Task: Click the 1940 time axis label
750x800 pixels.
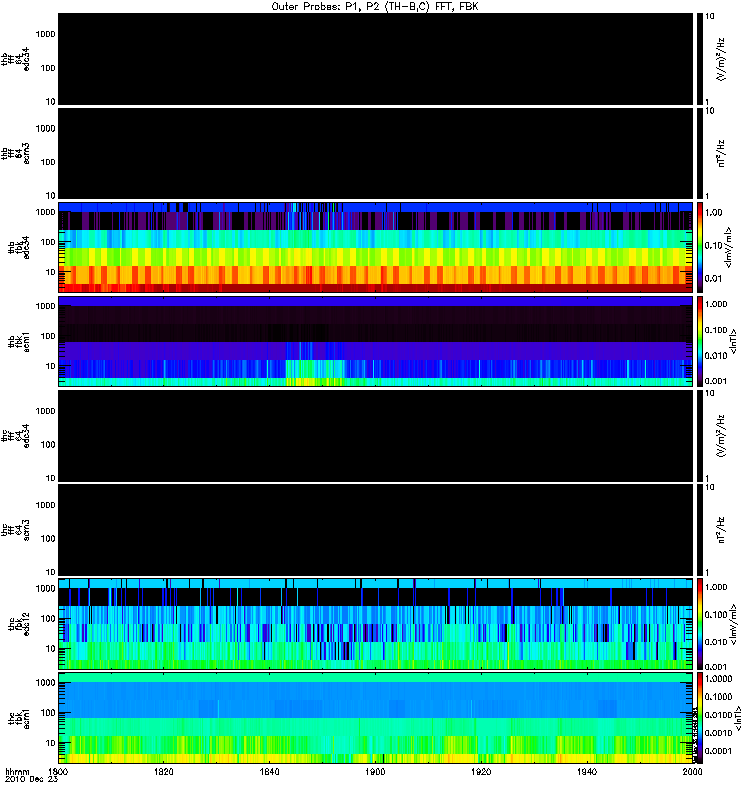Action: (587, 771)
